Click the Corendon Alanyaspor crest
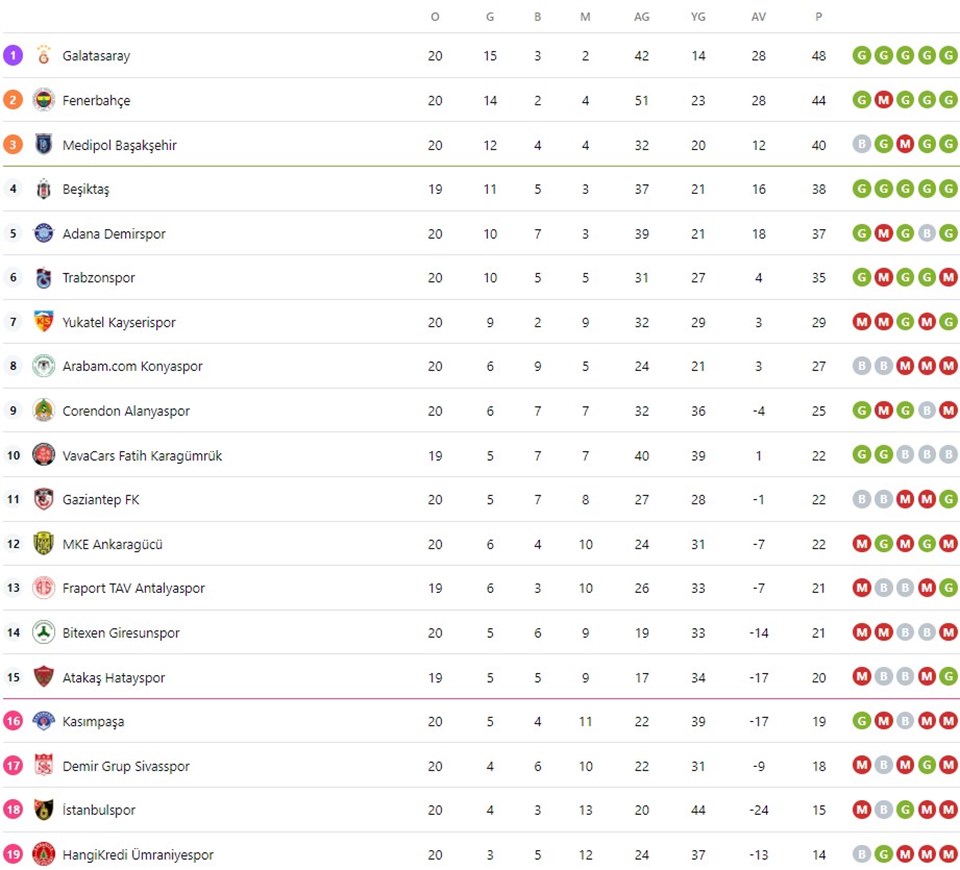The width and height of the screenshot is (960, 870). (x=43, y=410)
